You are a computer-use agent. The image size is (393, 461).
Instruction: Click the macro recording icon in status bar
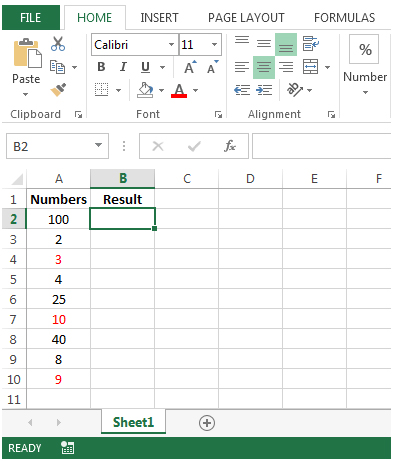pos(68,448)
